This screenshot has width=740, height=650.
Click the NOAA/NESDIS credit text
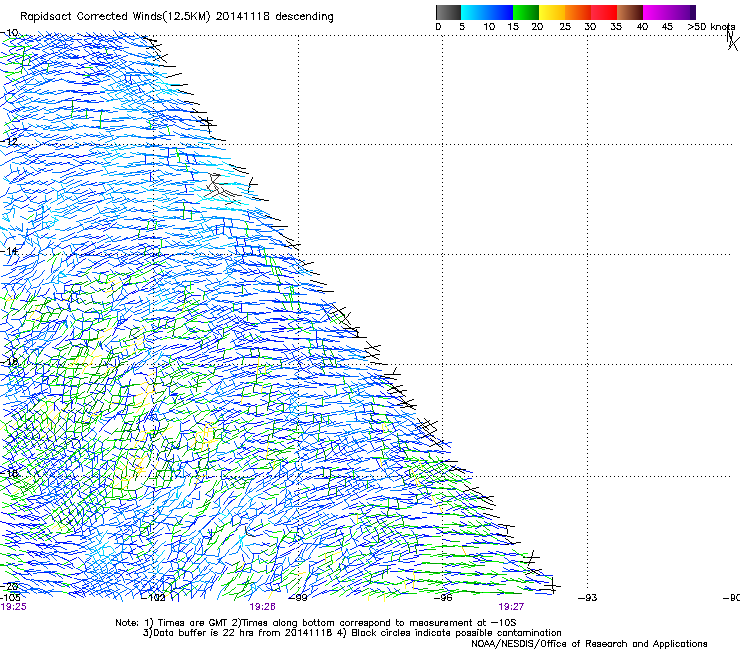tap(589, 644)
